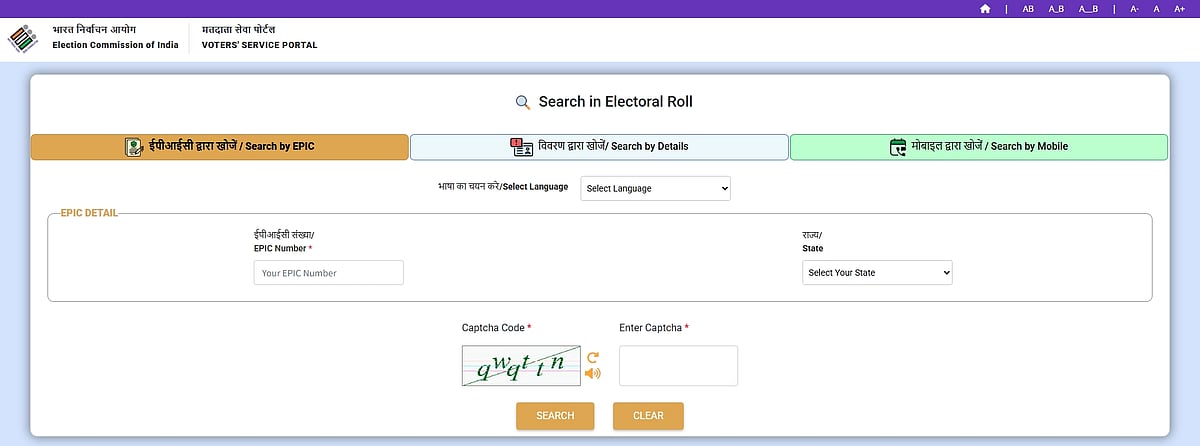Go to the Home page icon
This screenshot has height=446, width=1200.
coord(985,9)
